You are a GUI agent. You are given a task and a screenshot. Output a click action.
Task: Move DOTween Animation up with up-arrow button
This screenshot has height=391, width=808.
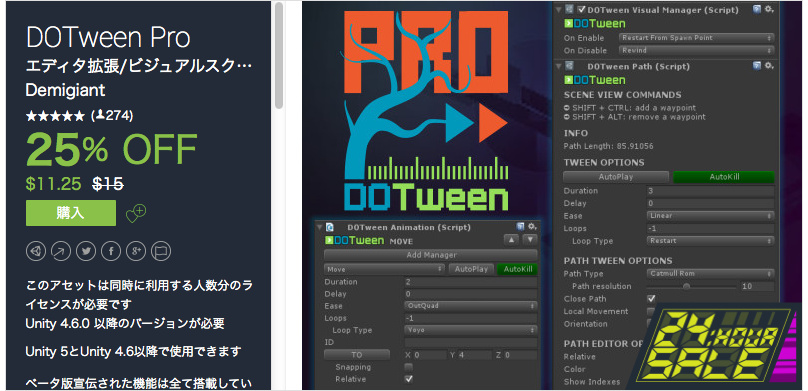512,240
